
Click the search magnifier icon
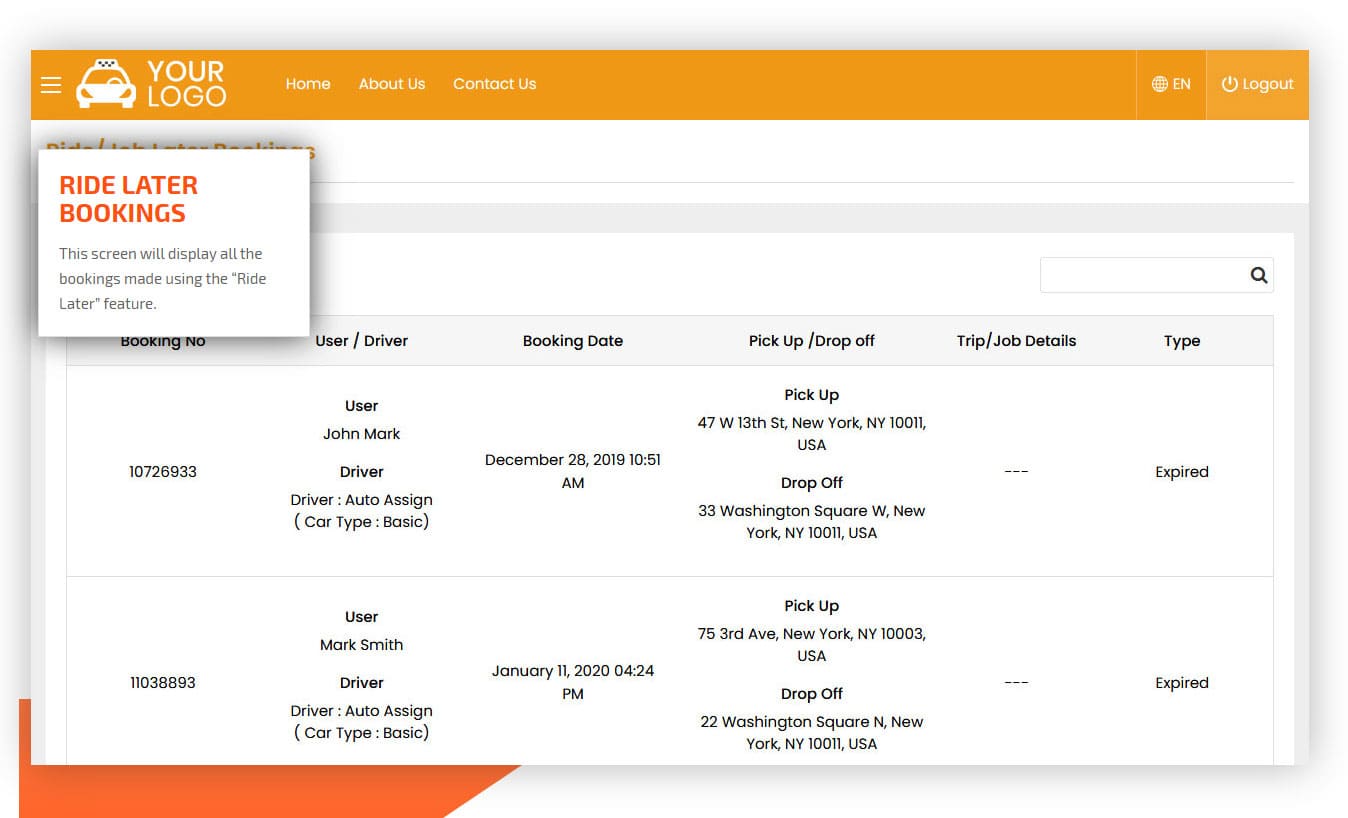click(x=1259, y=275)
